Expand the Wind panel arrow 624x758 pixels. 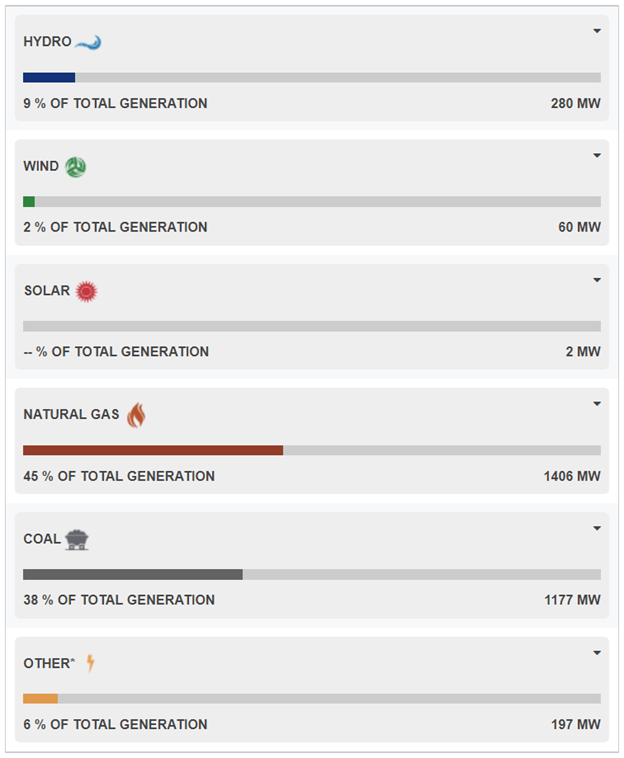click(x=597, y=156)
